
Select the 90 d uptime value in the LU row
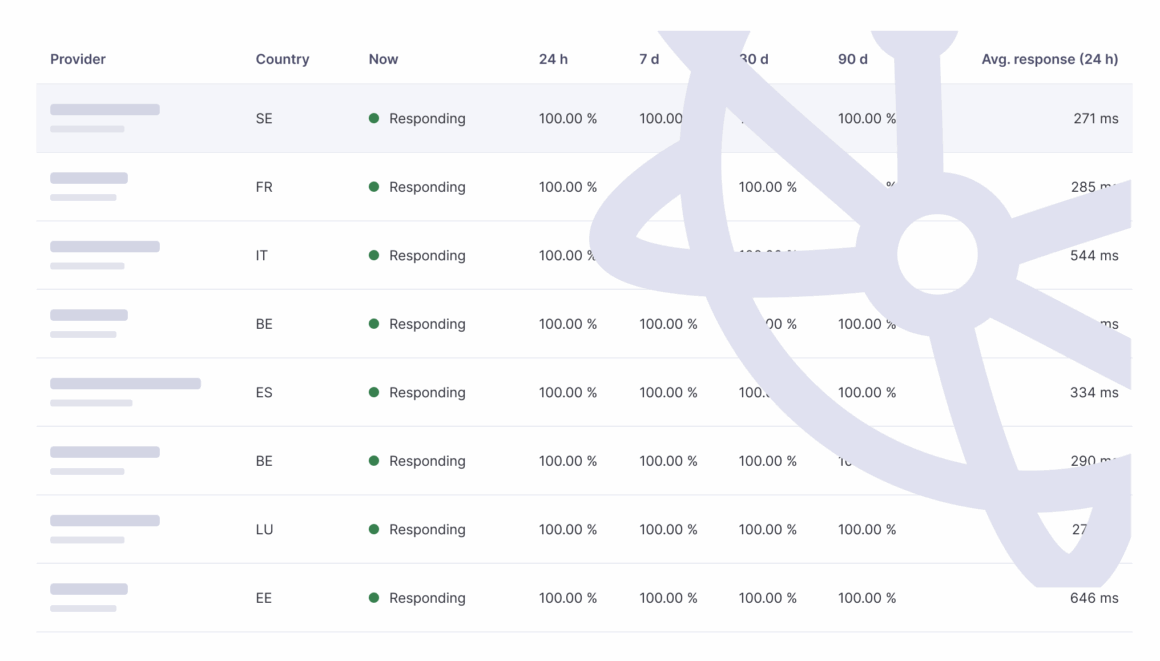[867, 529]
